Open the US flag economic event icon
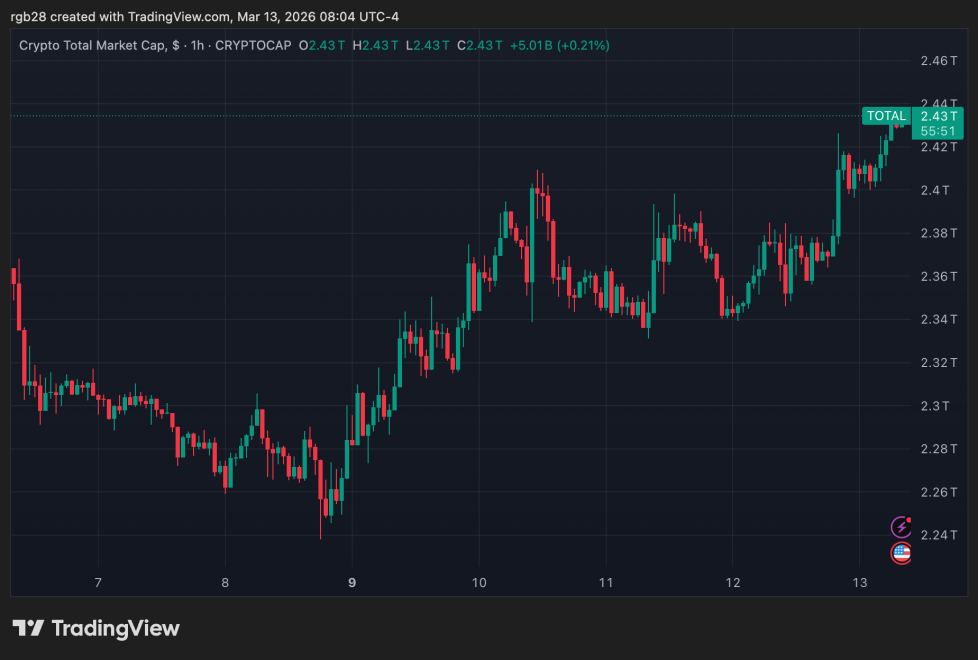 (x=901, y=552)
